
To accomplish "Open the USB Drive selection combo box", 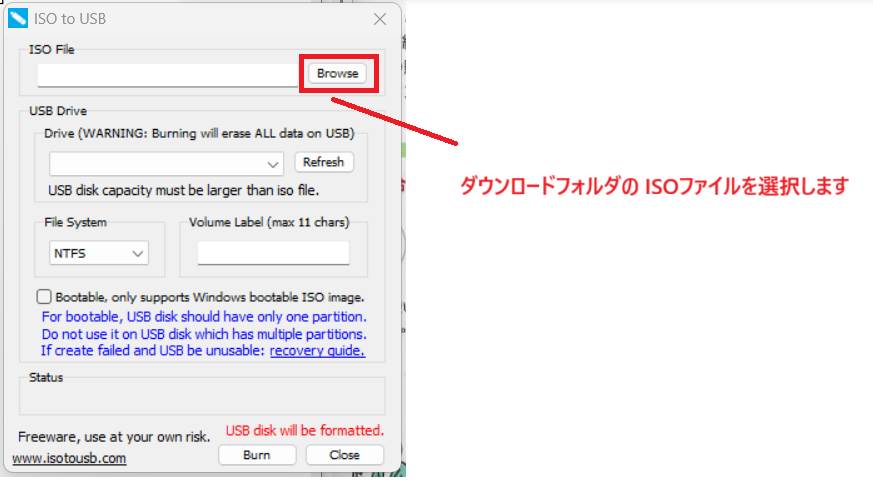I will [x=166, y=163].
